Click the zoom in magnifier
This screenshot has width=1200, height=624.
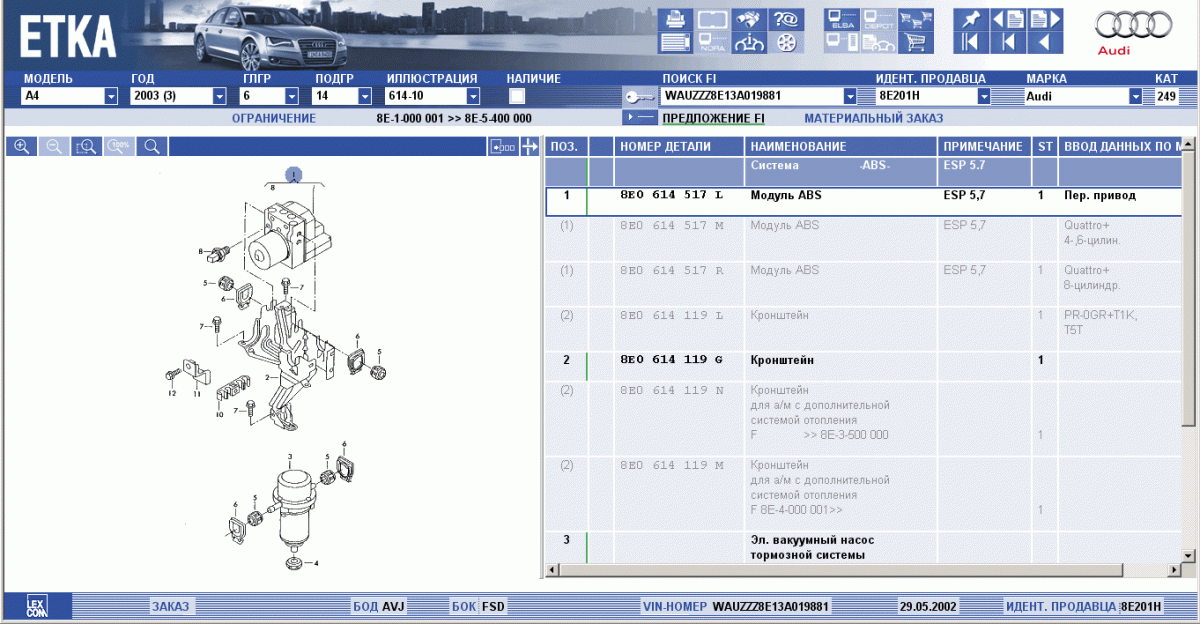tap(21, 147)
